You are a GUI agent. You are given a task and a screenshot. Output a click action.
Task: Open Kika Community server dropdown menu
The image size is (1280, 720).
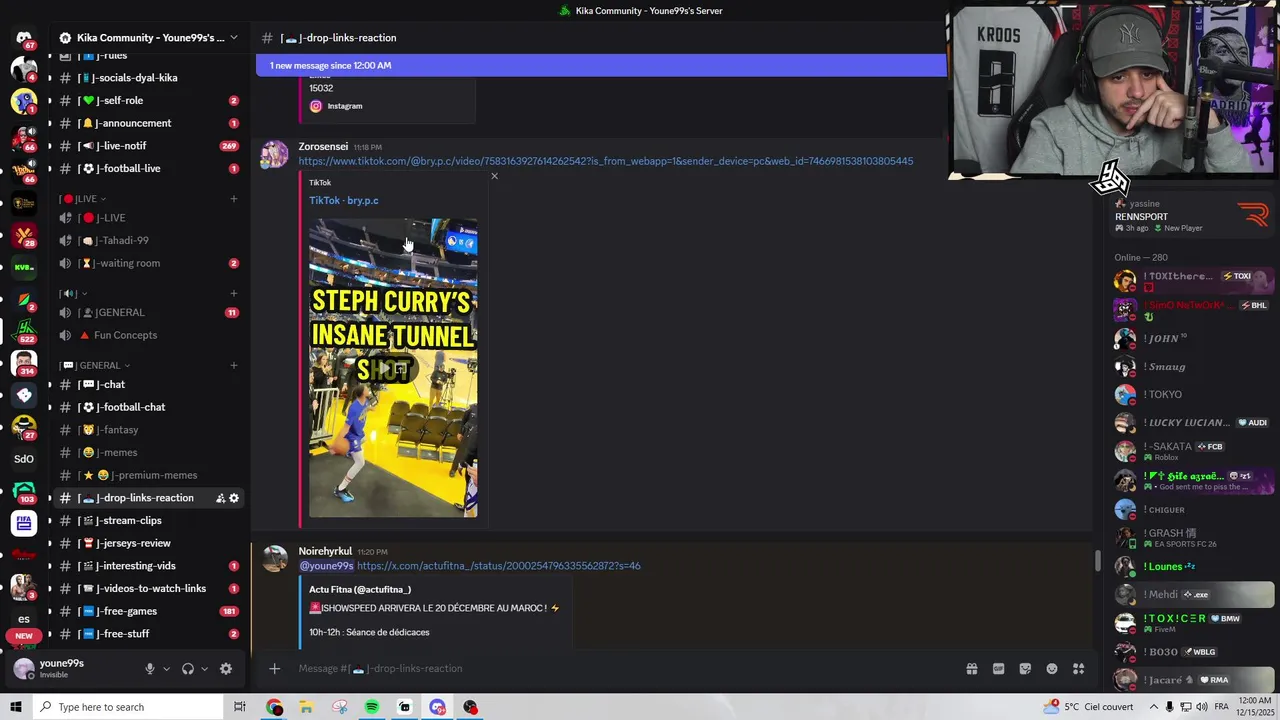point(150,38)
